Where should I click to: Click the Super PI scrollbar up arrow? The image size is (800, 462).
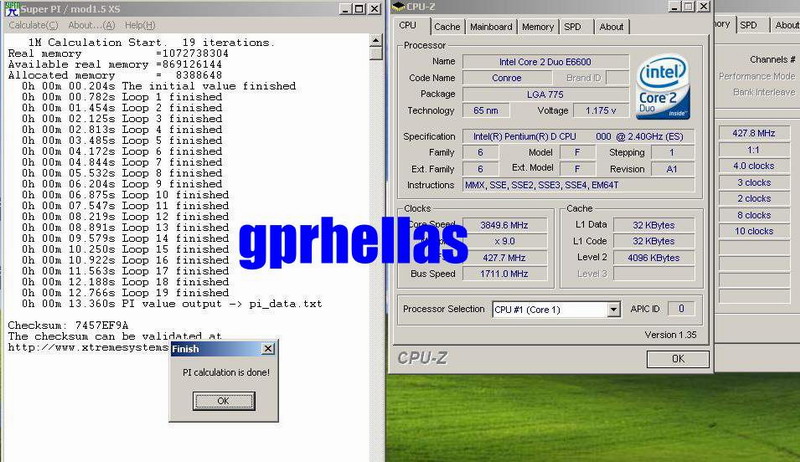(x=376, y=40)
